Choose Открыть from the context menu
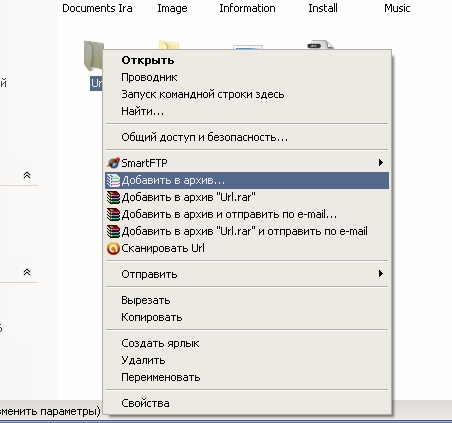This screenshot has width=452, height=423. tap(148, 60)
